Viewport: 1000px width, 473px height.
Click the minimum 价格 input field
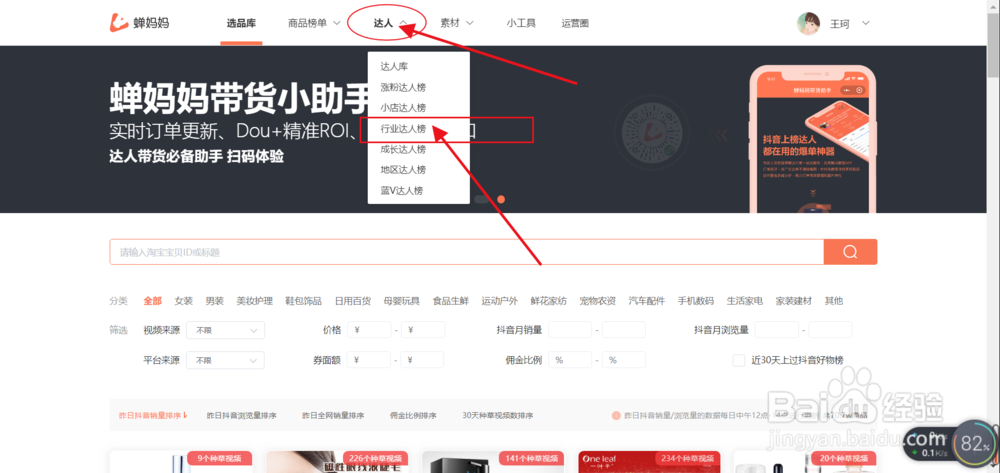click(x=369, y=330)
